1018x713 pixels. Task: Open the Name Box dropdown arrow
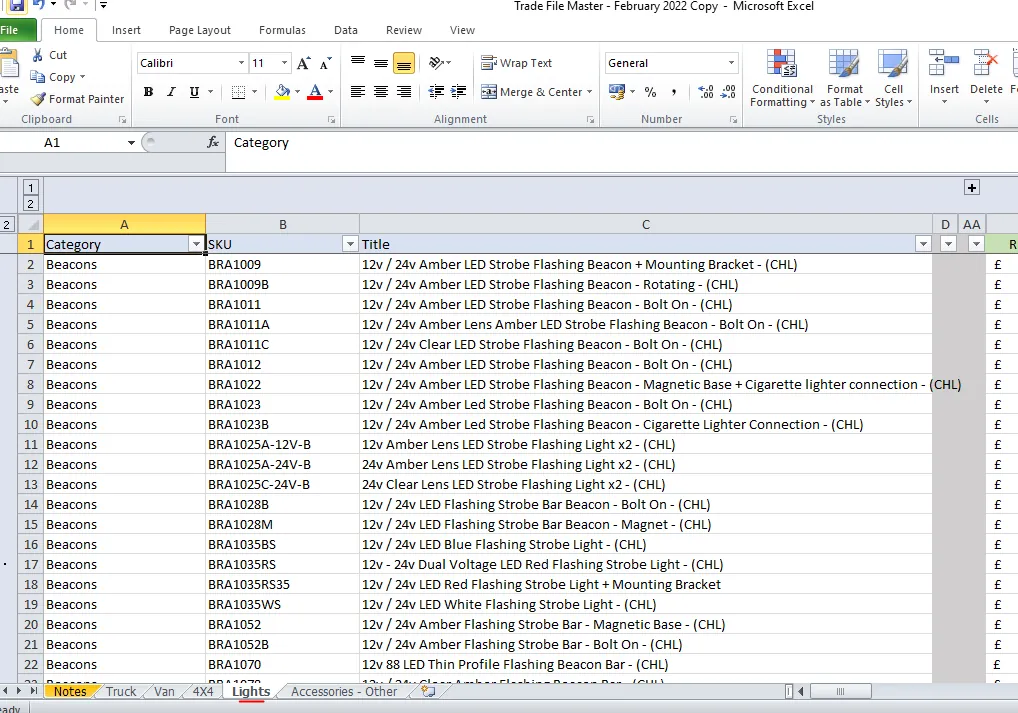pyautogui.click(x=131, y=142)
